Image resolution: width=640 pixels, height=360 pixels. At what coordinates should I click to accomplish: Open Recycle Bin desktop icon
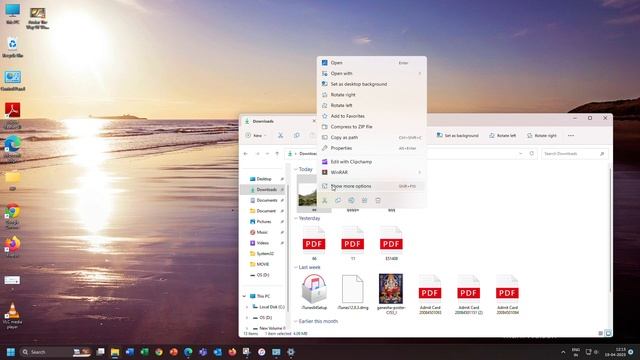point(12,47)
